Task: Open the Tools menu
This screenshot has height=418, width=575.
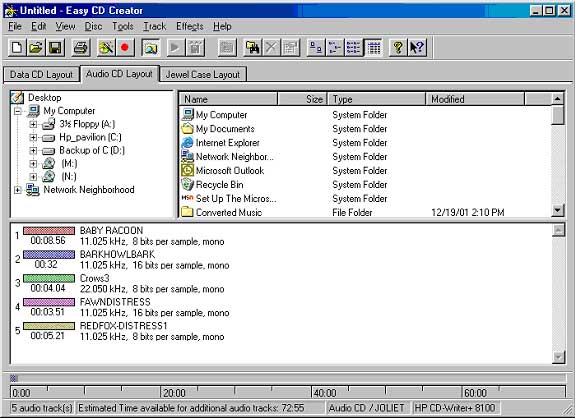Action: pos(122,26)
